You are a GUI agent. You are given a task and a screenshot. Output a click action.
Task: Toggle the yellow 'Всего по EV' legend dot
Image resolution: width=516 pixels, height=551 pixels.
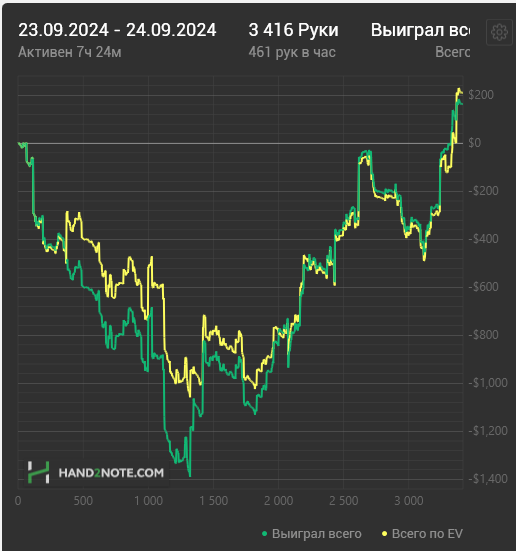pos(384,534)
